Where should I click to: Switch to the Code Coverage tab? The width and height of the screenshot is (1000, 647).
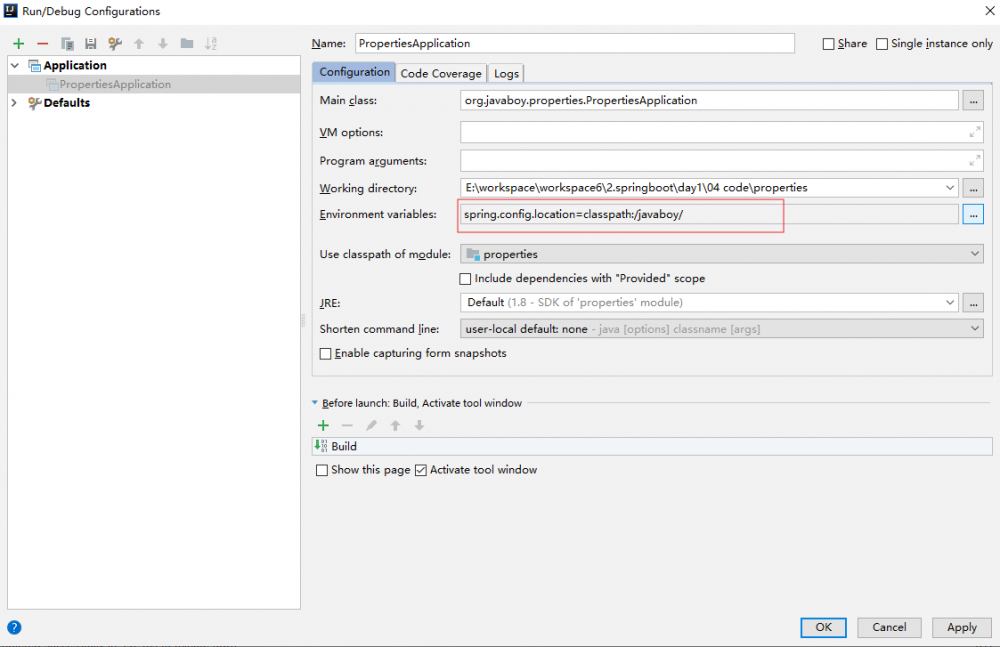(x=440, y=72)
